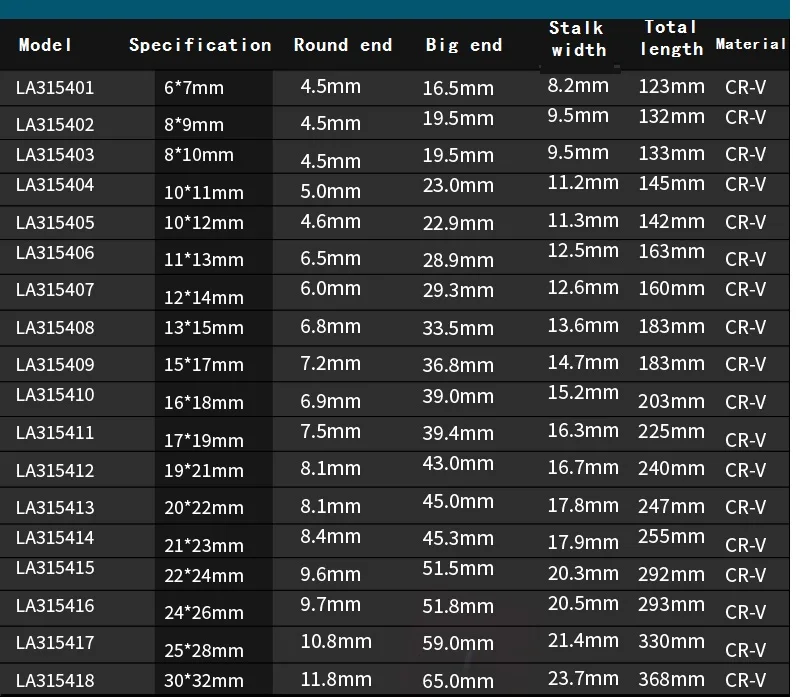The height and width of the screenshot is (697, 805).
Task: Select model LA315414 cell
Action: (55, 538)
